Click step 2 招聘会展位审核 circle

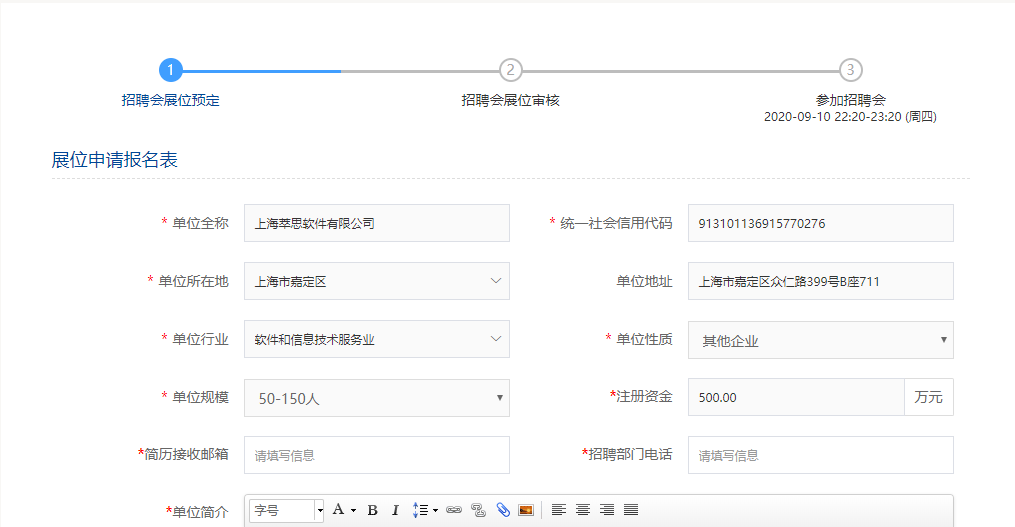(511, 70)
